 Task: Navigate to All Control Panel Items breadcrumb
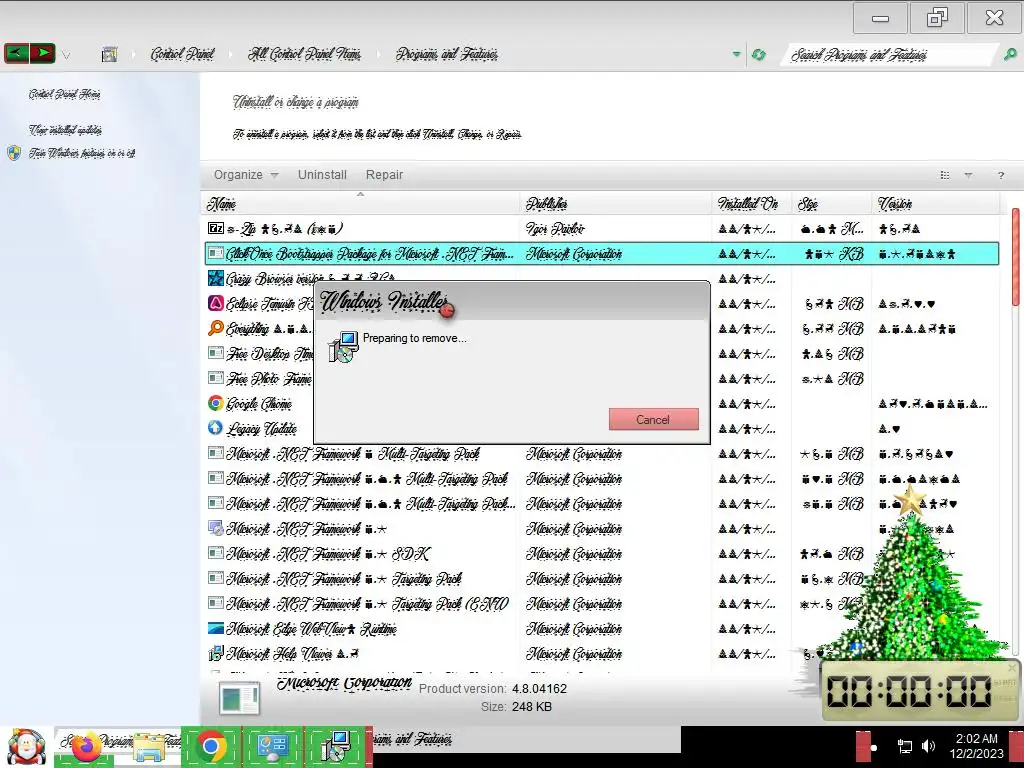[304, 54]
